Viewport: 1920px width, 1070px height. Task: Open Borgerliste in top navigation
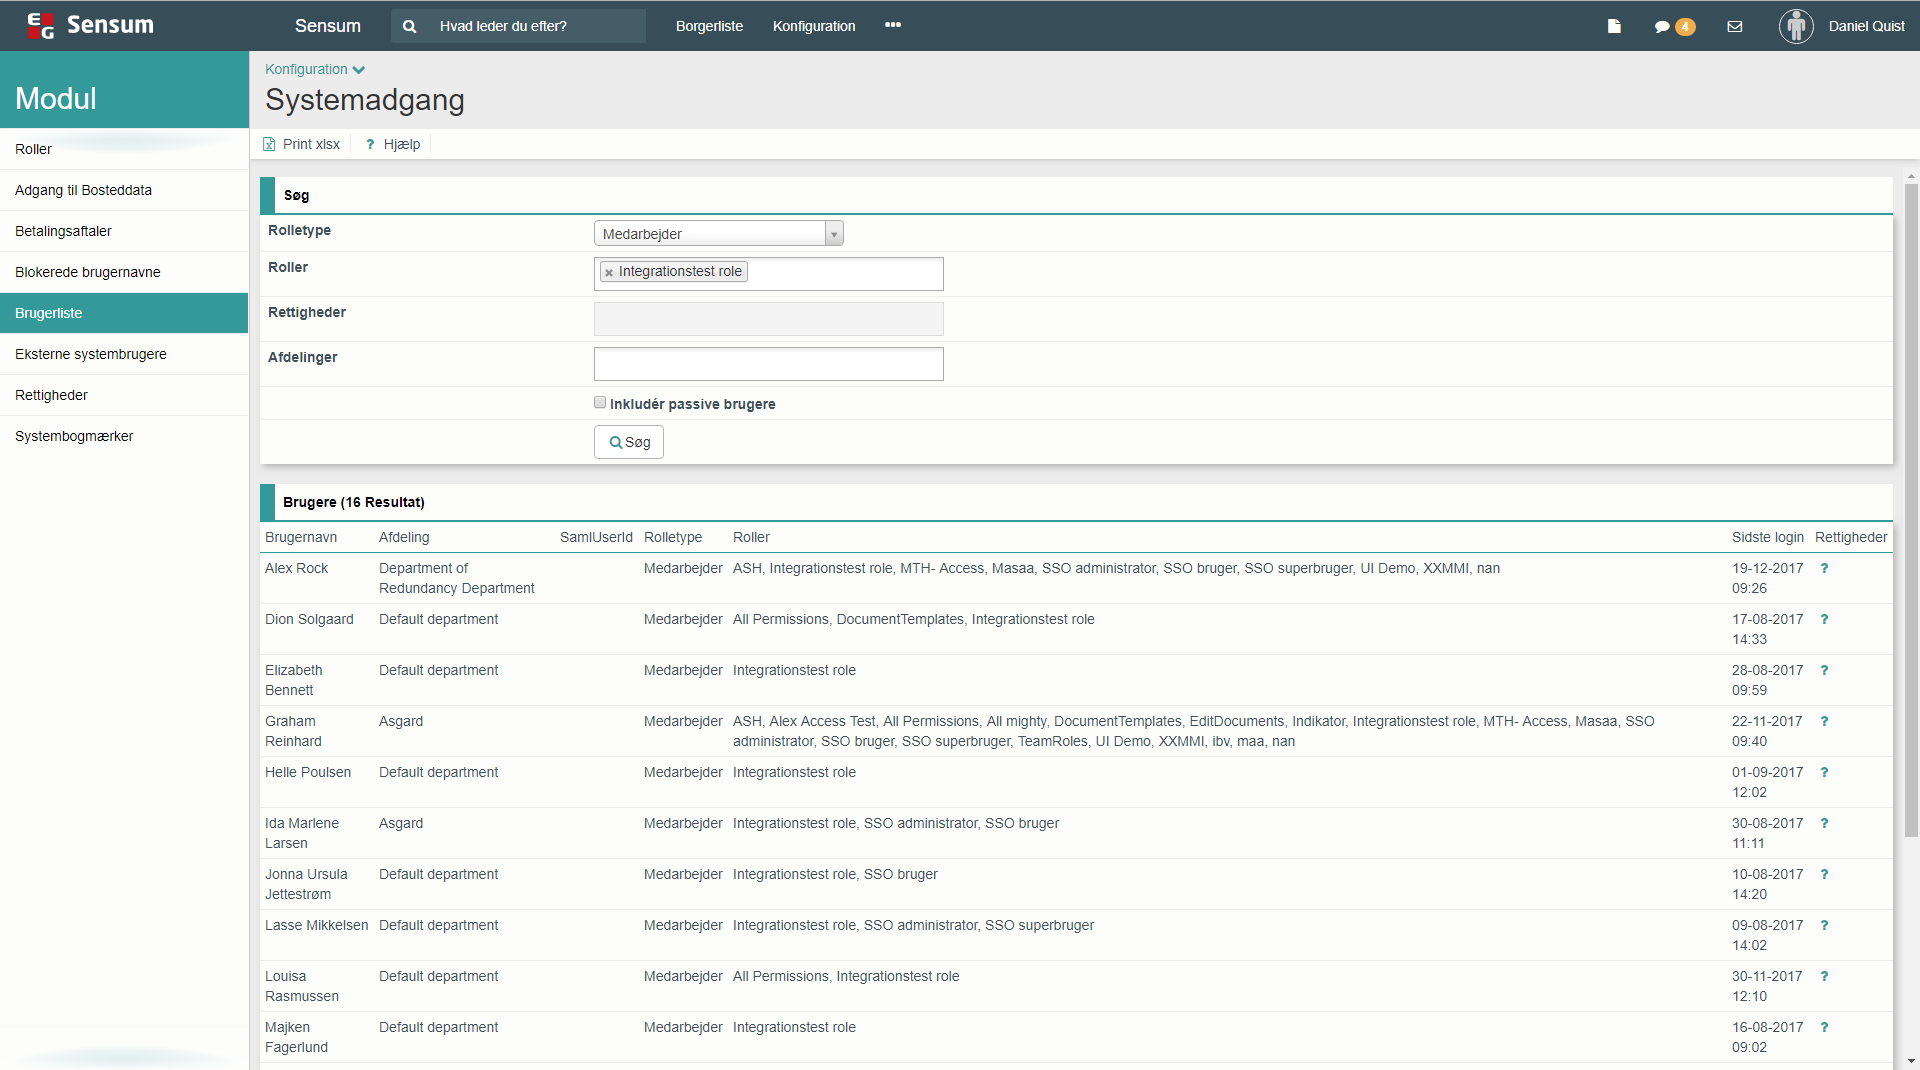pyautogui.click(x=709, y=26)
